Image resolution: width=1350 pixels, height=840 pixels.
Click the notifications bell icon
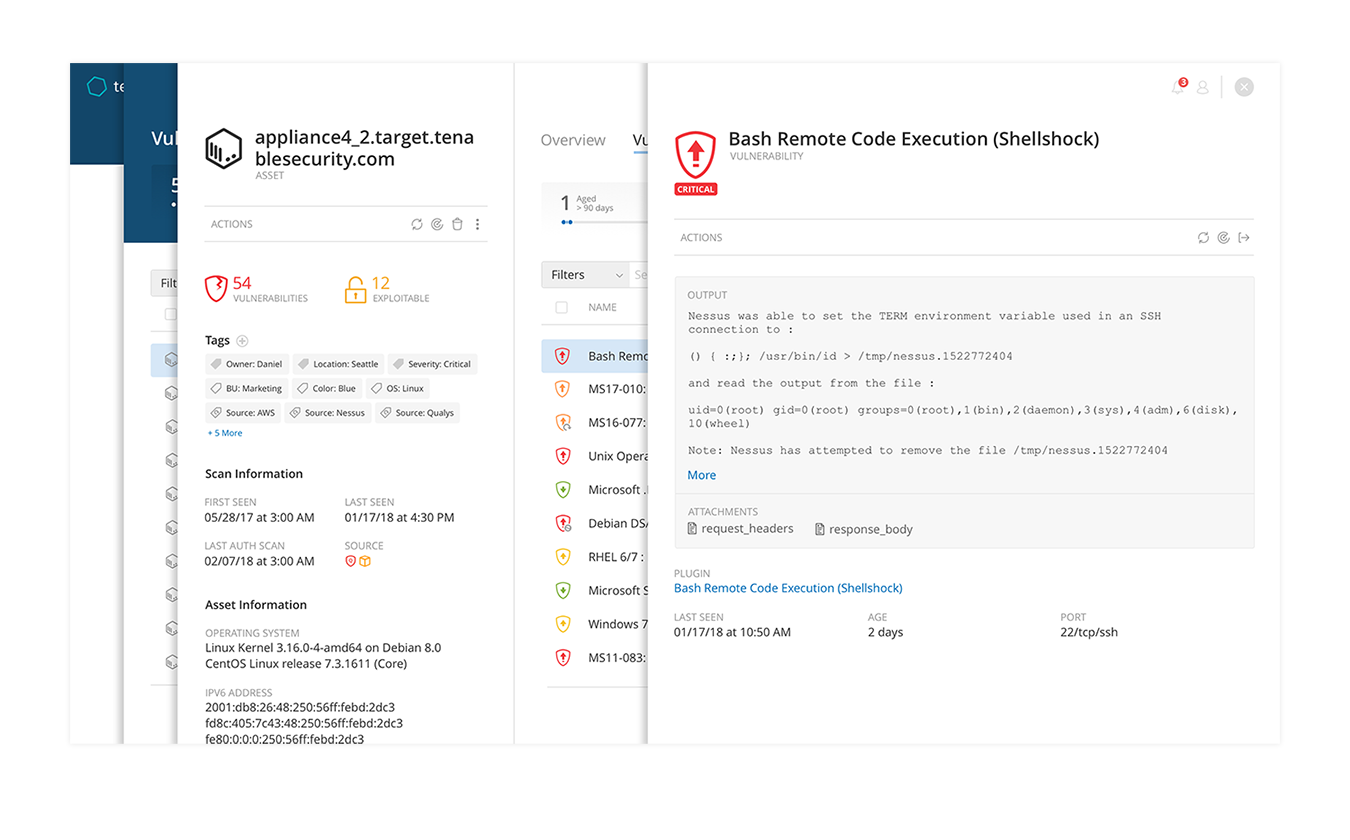click(x=1178, y=88)
